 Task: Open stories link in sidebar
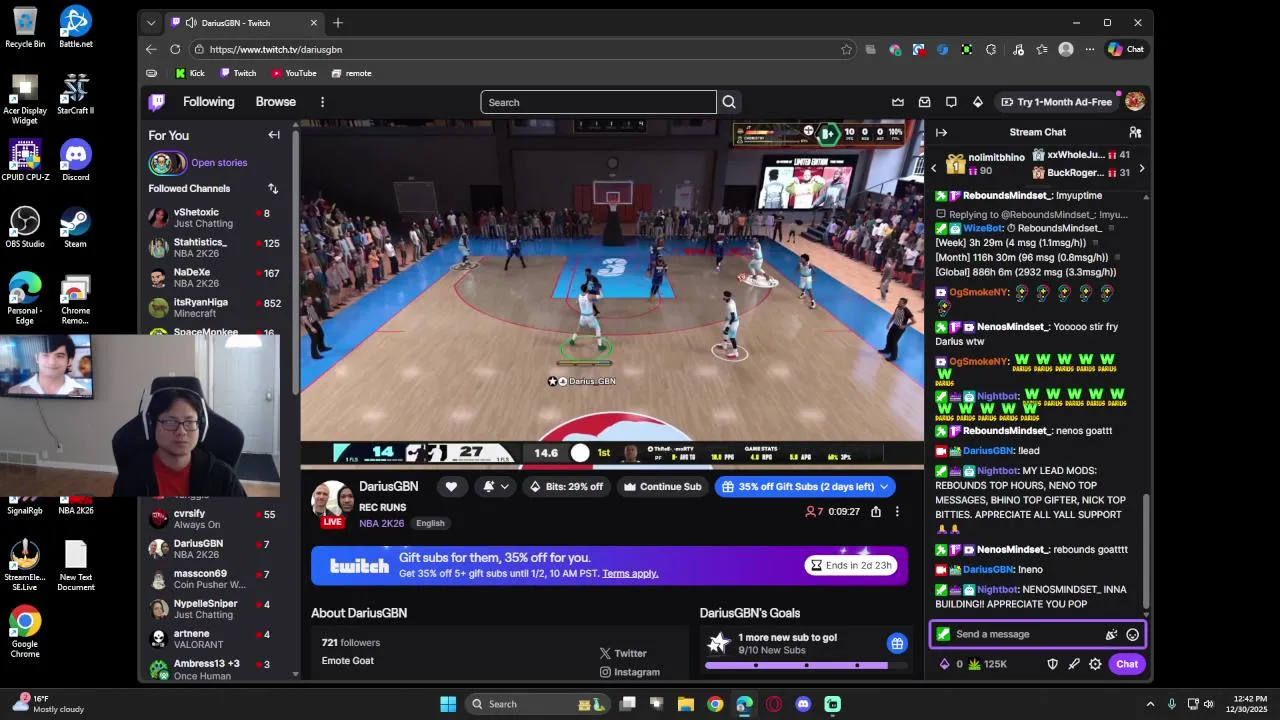(x=219, y=163)
